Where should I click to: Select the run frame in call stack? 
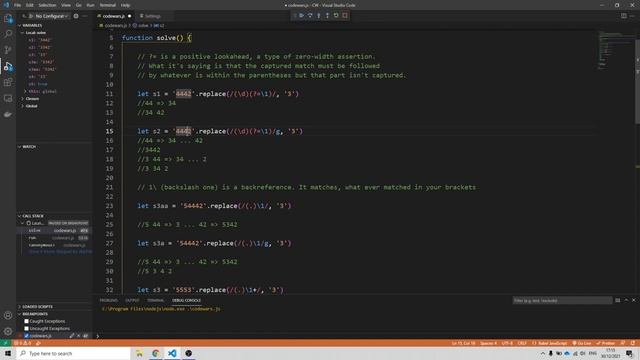[54, 238]
